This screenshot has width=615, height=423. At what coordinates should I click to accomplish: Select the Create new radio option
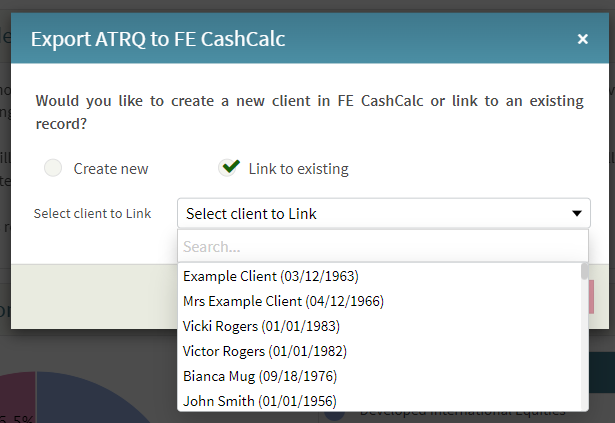tap(53, 168)
